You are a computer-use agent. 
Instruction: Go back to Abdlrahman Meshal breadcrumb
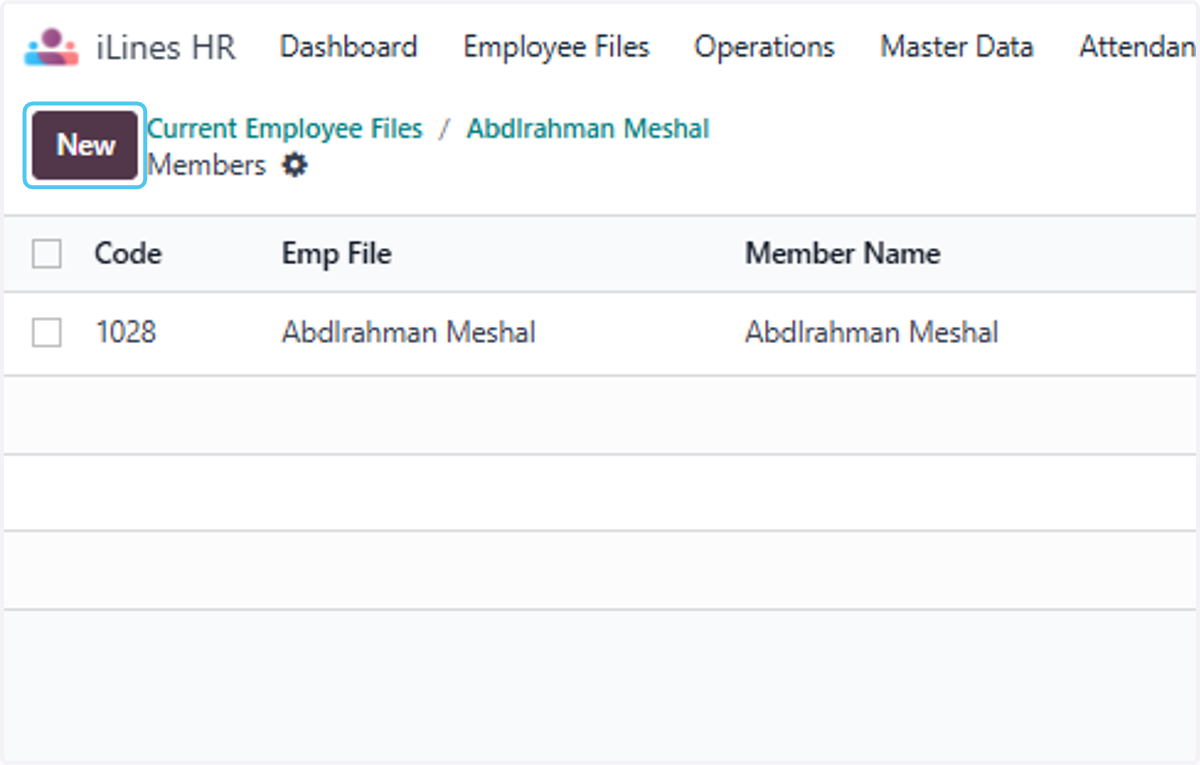click(588, 129)
